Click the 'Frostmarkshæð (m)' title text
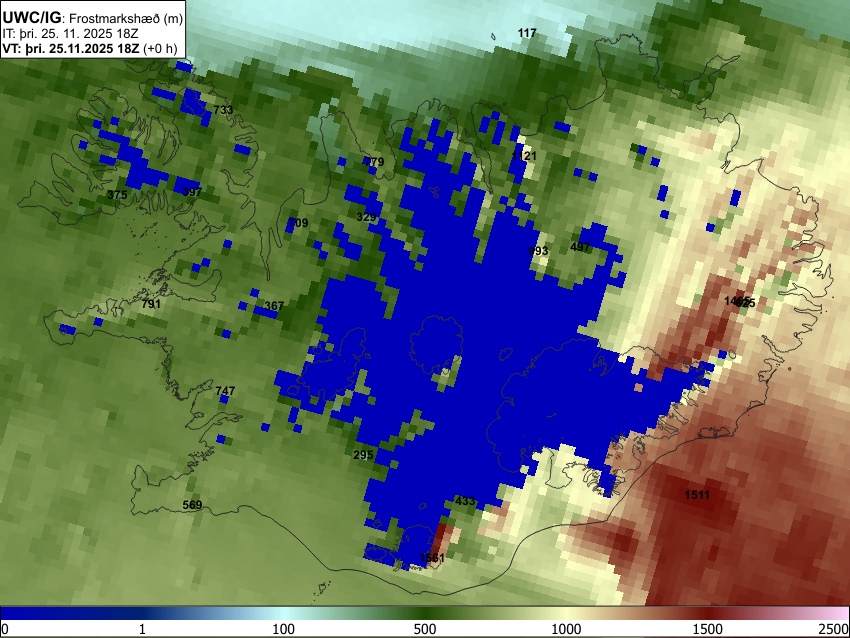The image size is (850, 638). tap(126, 19)
